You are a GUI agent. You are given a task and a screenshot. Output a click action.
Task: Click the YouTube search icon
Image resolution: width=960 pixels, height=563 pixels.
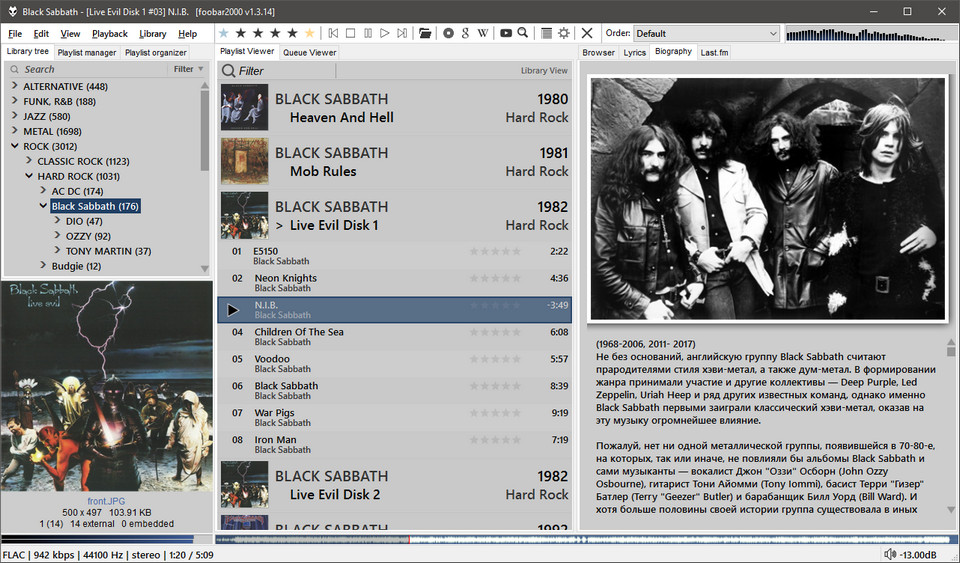pos(506,33)
